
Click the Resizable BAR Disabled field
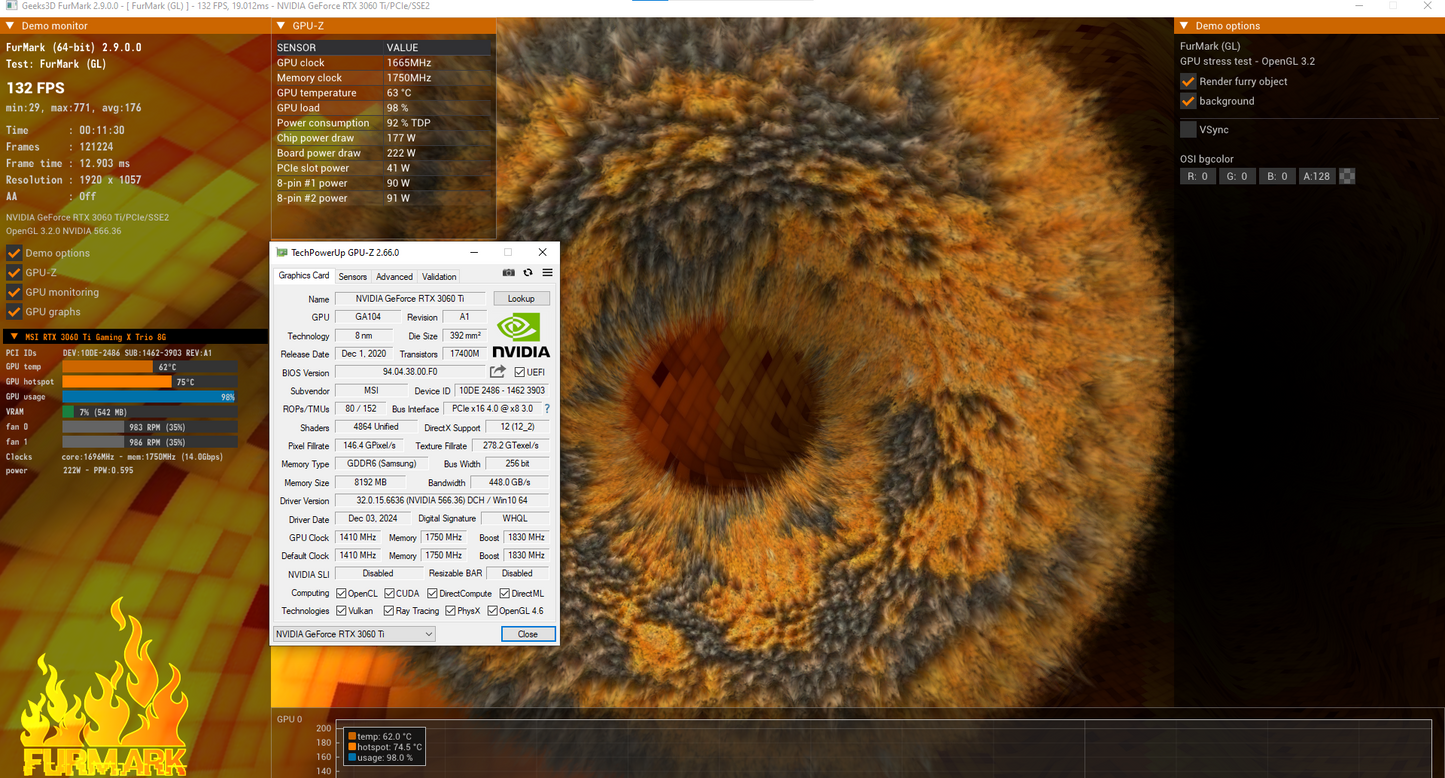(x=517, y=573)
